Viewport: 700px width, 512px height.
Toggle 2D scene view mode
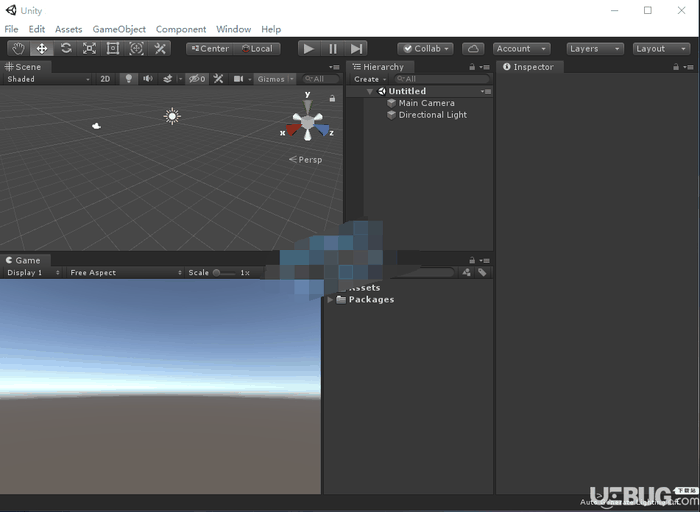105,79
